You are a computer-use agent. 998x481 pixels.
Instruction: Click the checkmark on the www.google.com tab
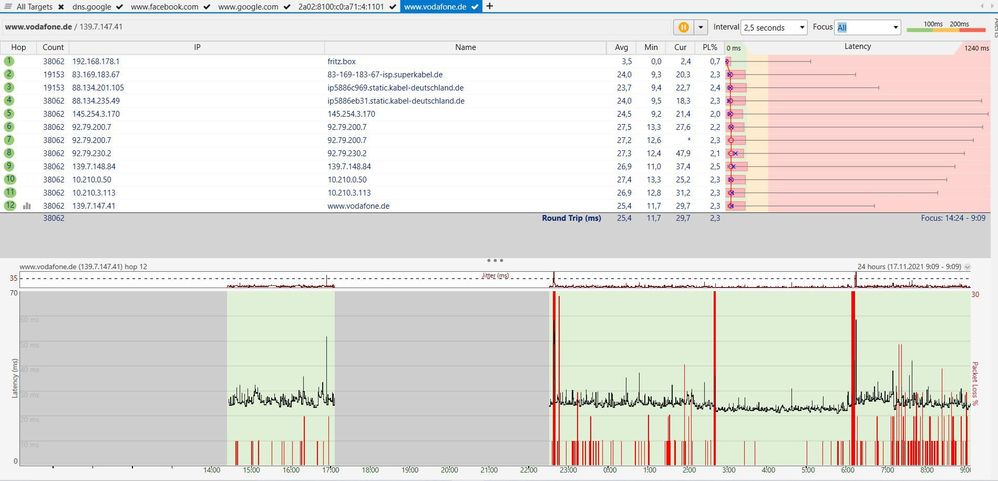287,6
